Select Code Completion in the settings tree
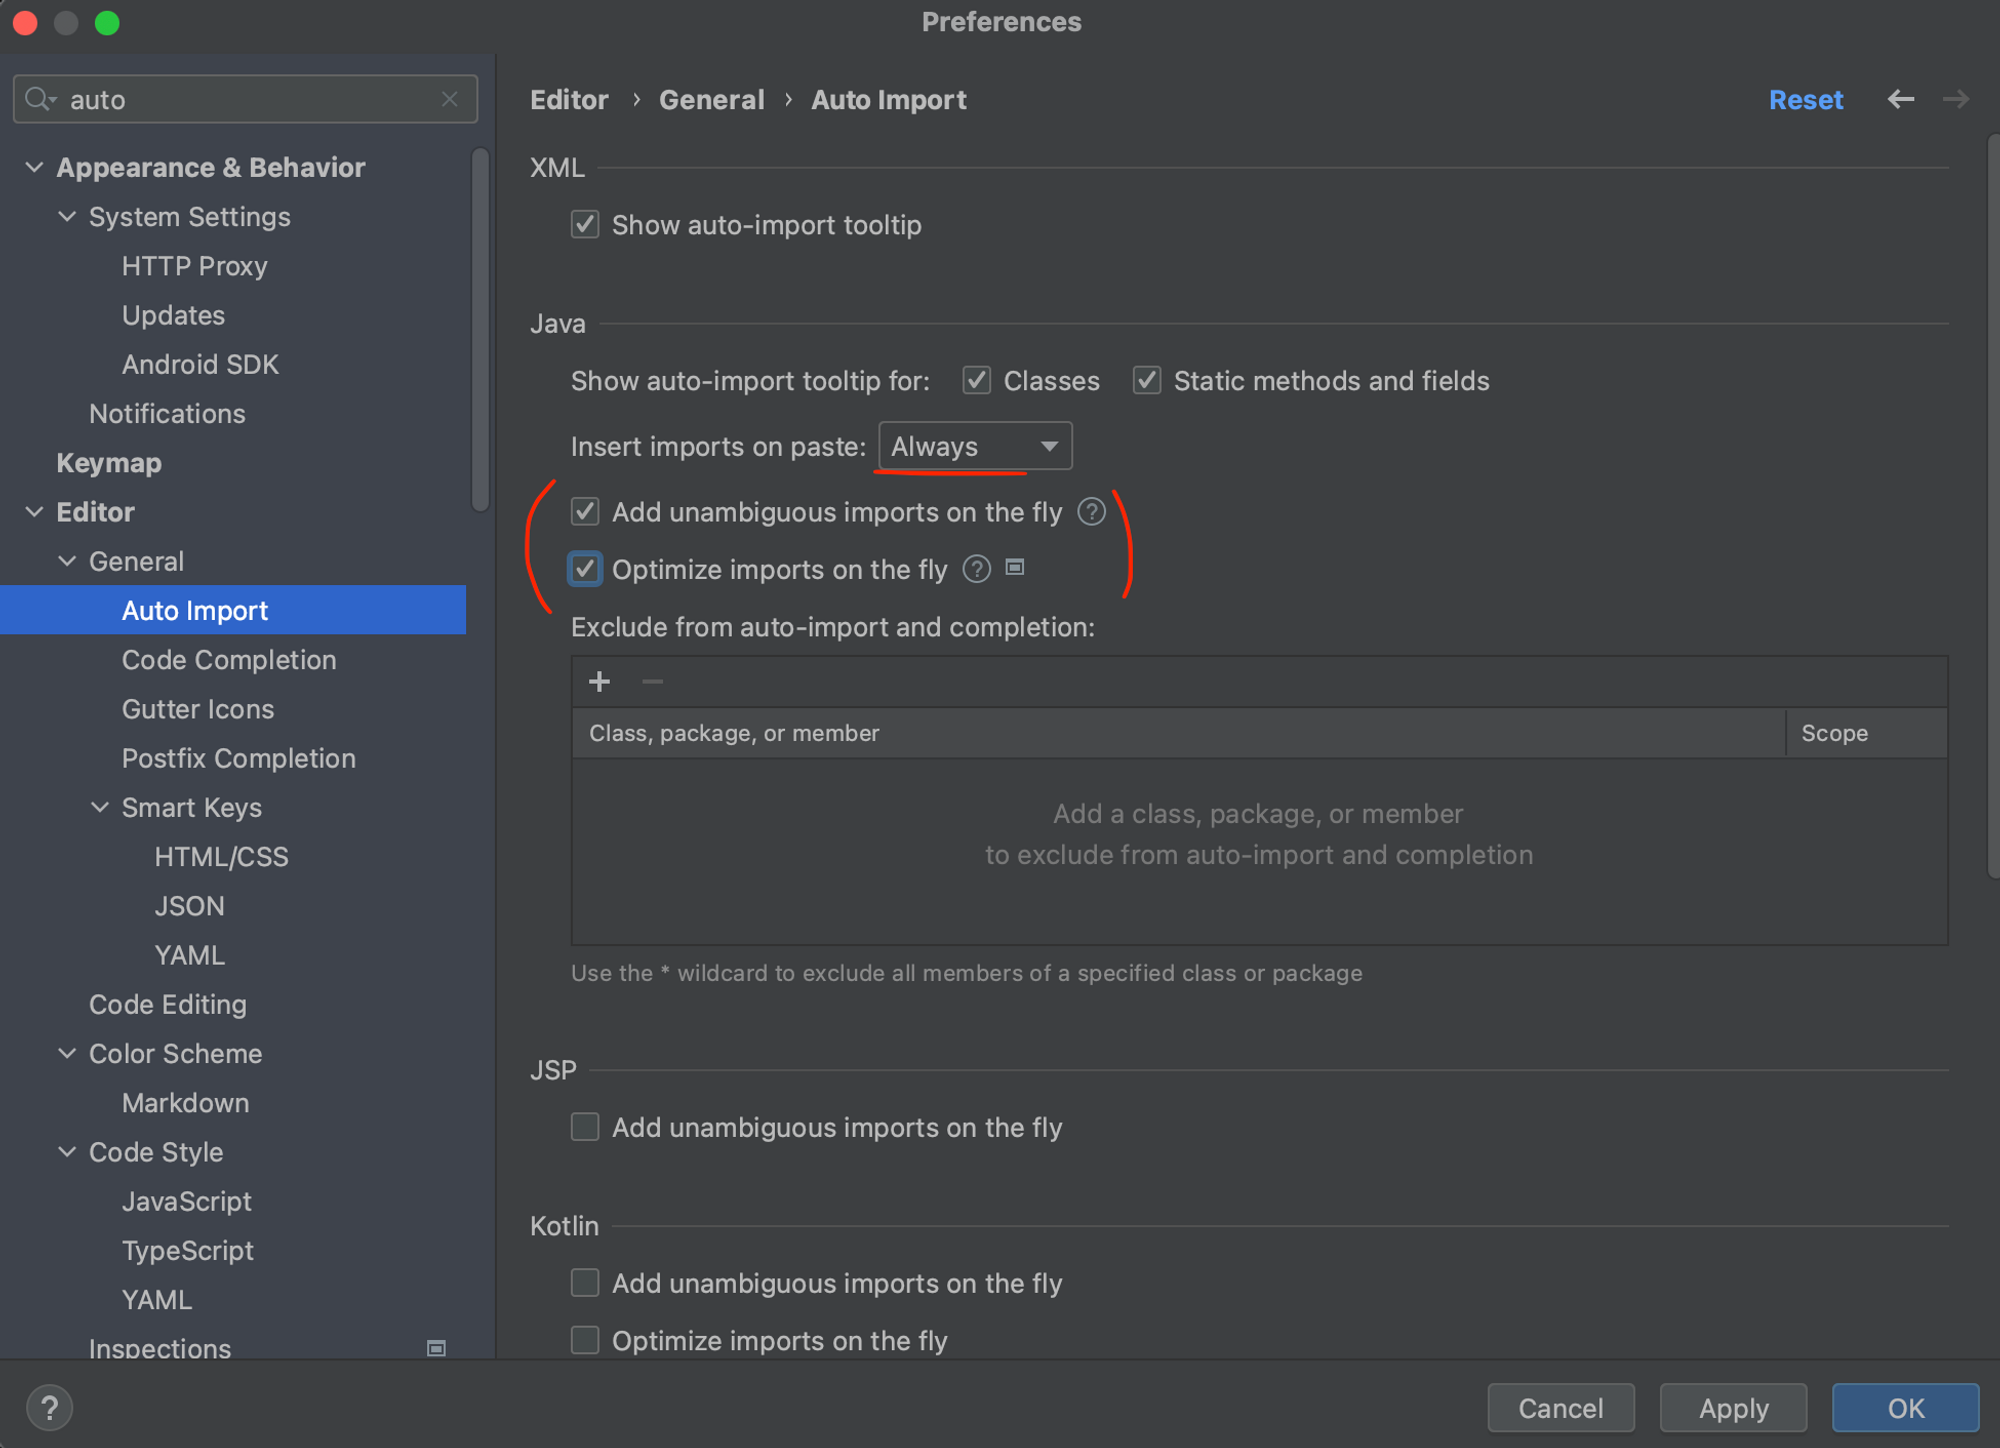The height and width of the screenshot is (1448, 2000). click(x=229, y=660)
